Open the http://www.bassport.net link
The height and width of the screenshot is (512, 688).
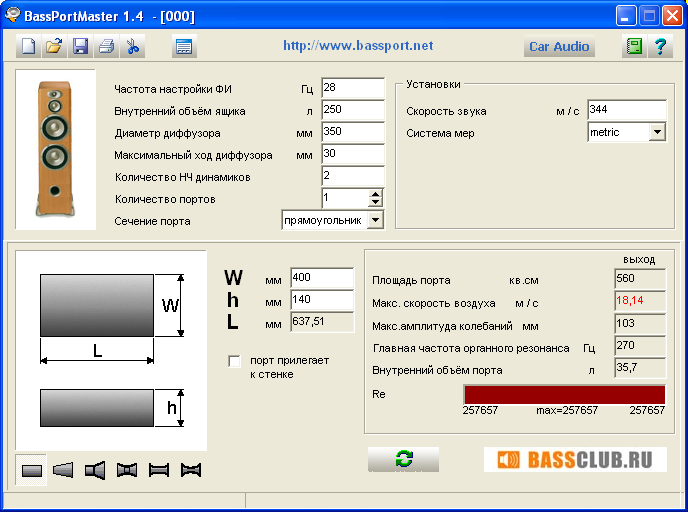358,45
